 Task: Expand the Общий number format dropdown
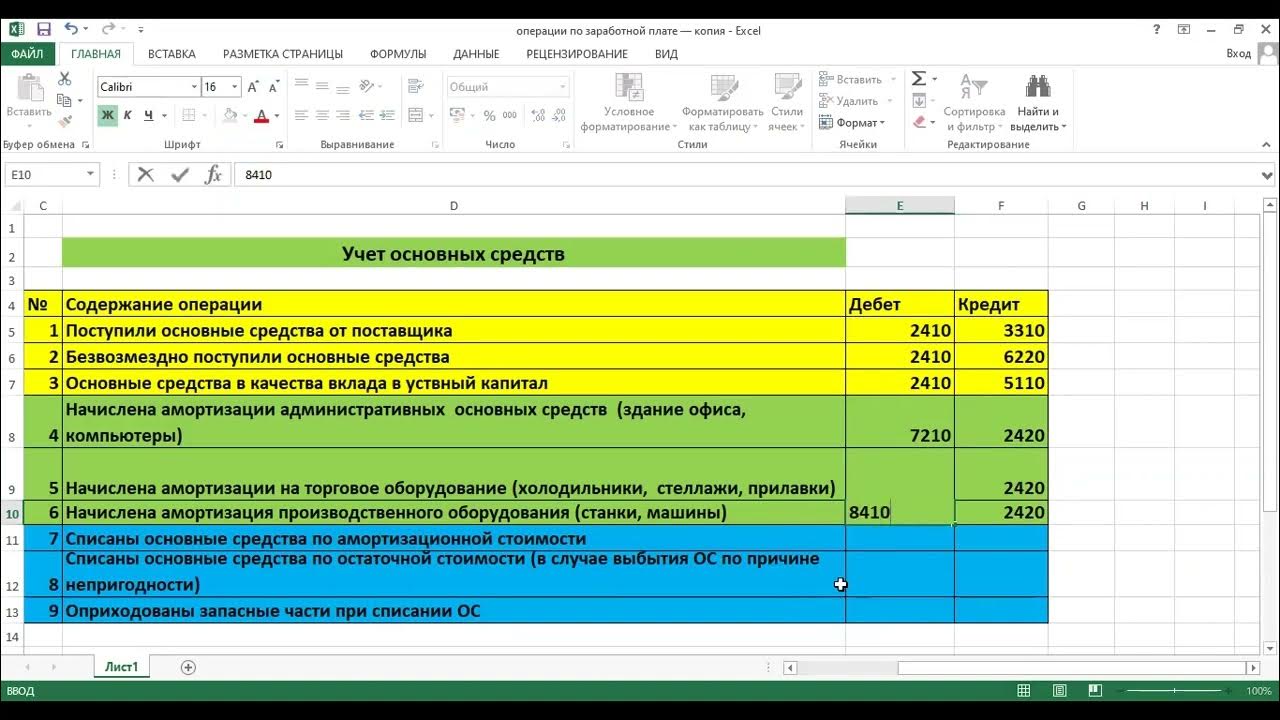563,87
